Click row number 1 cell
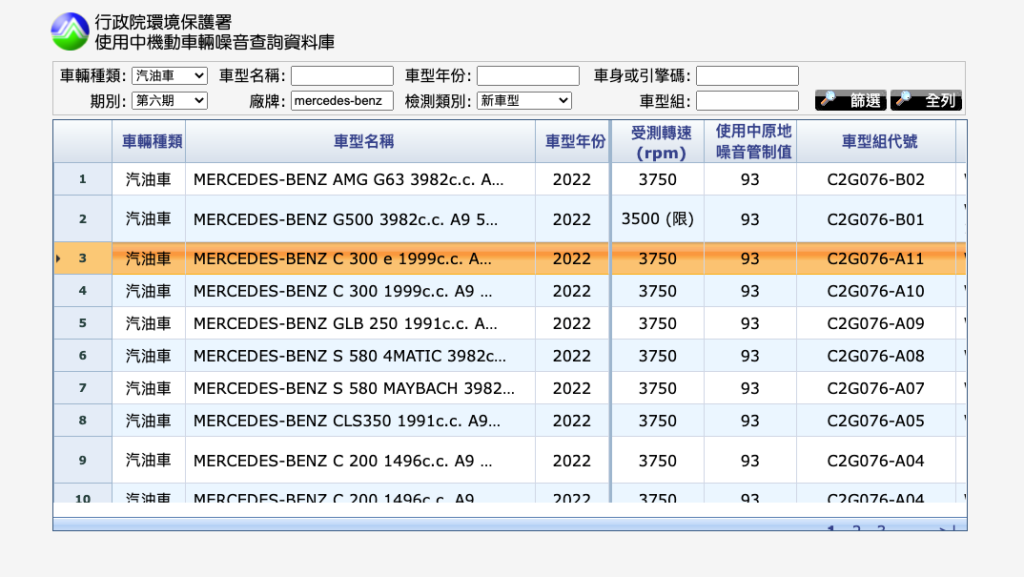Screen dimensions: 1024x577 coord(83,179)
